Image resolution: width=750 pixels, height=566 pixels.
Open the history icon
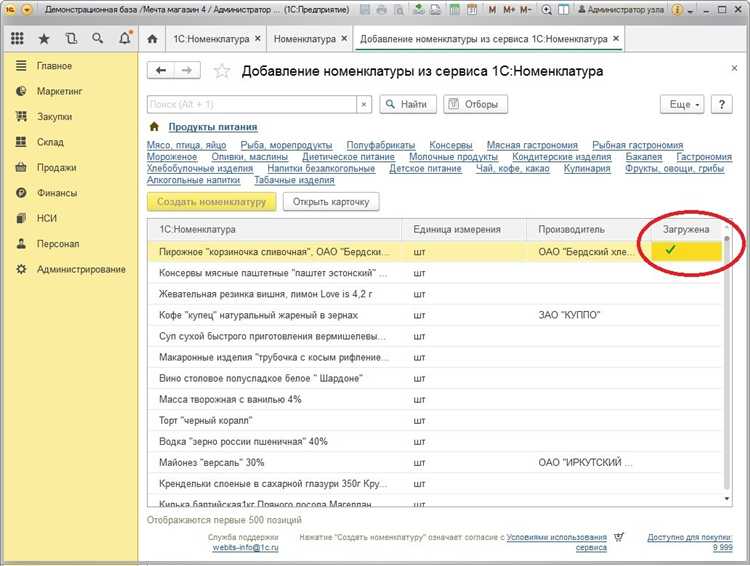[x=71, y=39]
